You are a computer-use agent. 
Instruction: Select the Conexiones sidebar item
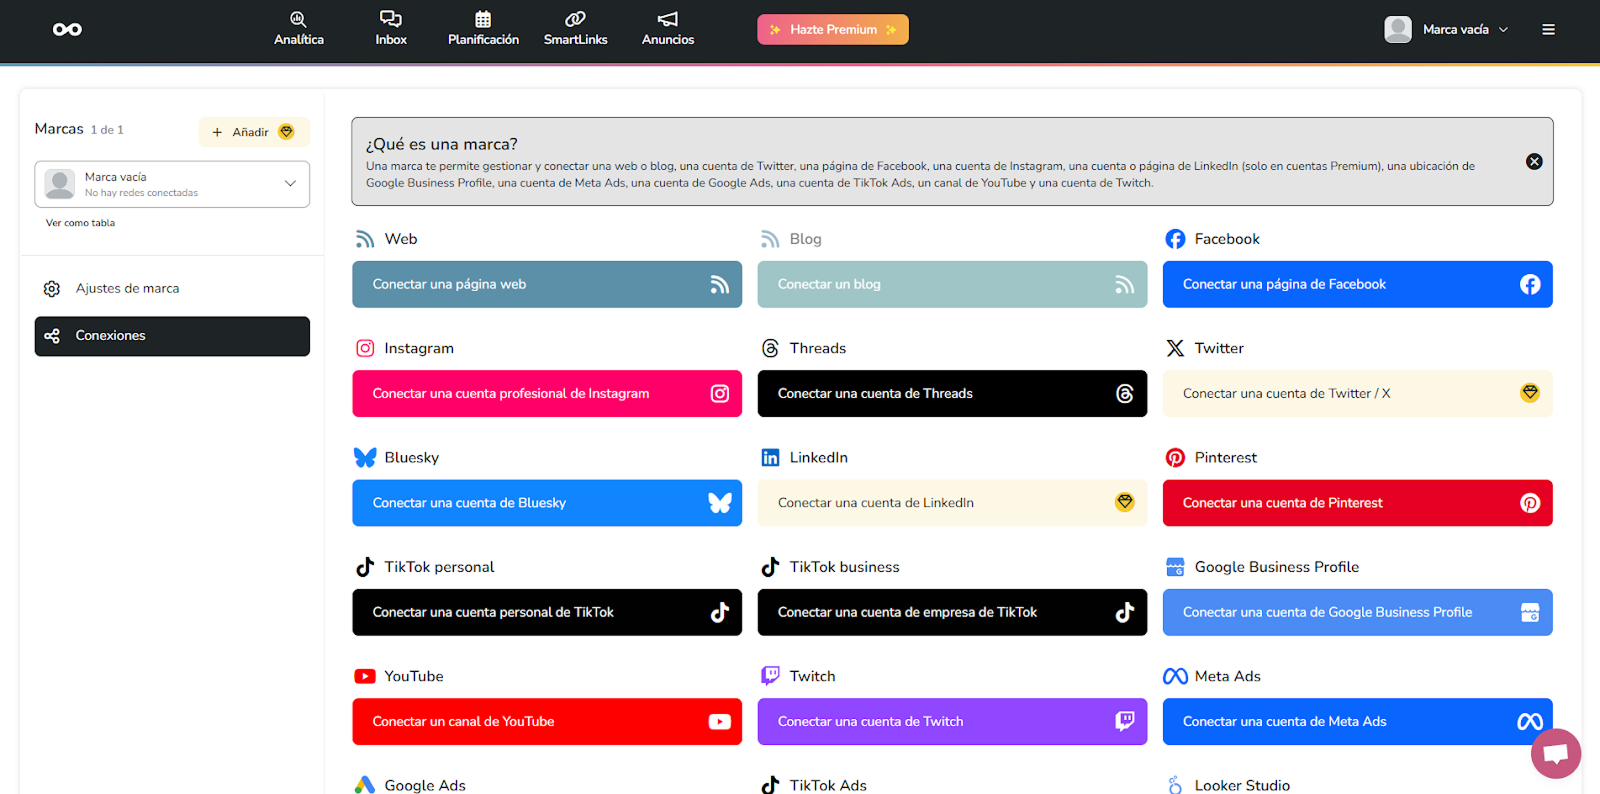pyautogui.click(x=172, y=336)
